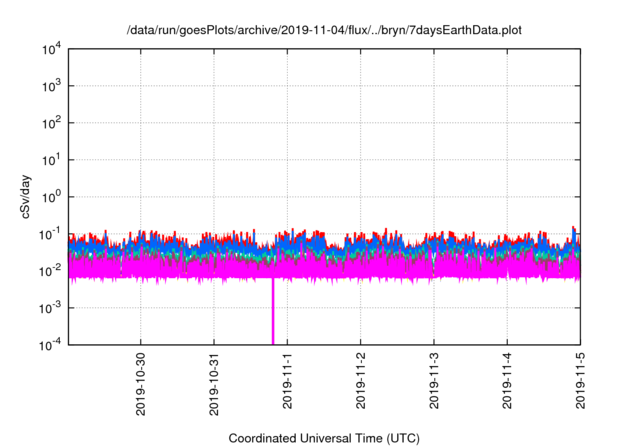Click the 10^-1 y-axis tick label
This screenshot has width=640, height=448.
(x=50, y=234)
